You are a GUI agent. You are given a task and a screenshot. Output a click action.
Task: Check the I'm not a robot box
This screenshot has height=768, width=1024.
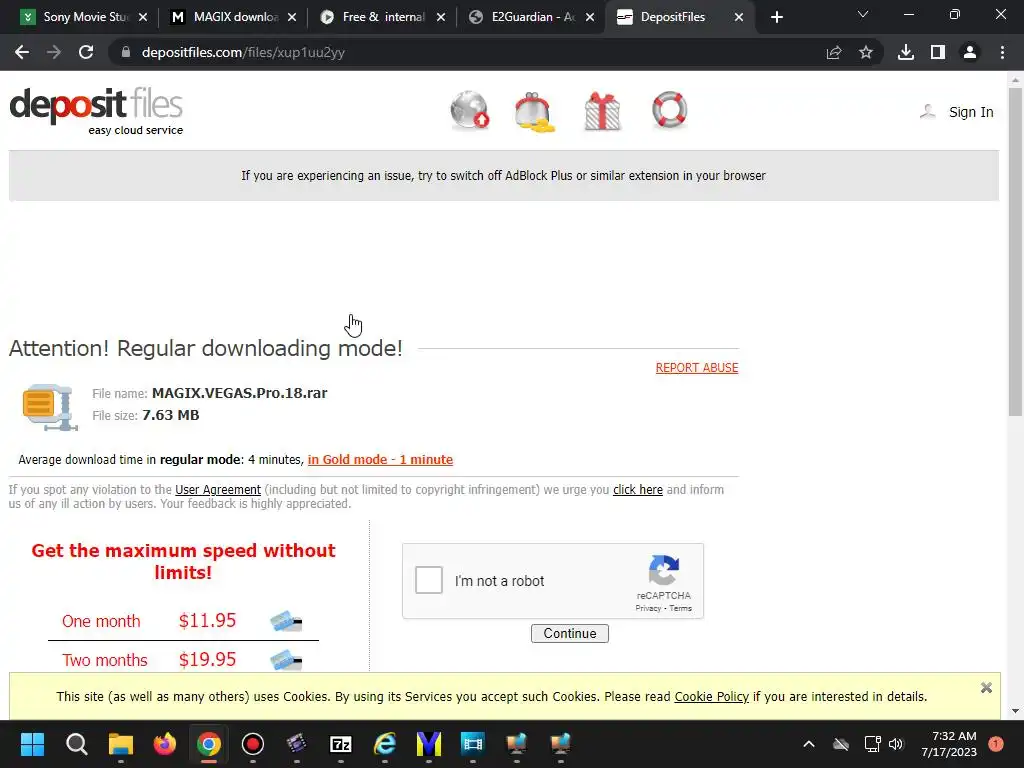[x=429, y=580]
